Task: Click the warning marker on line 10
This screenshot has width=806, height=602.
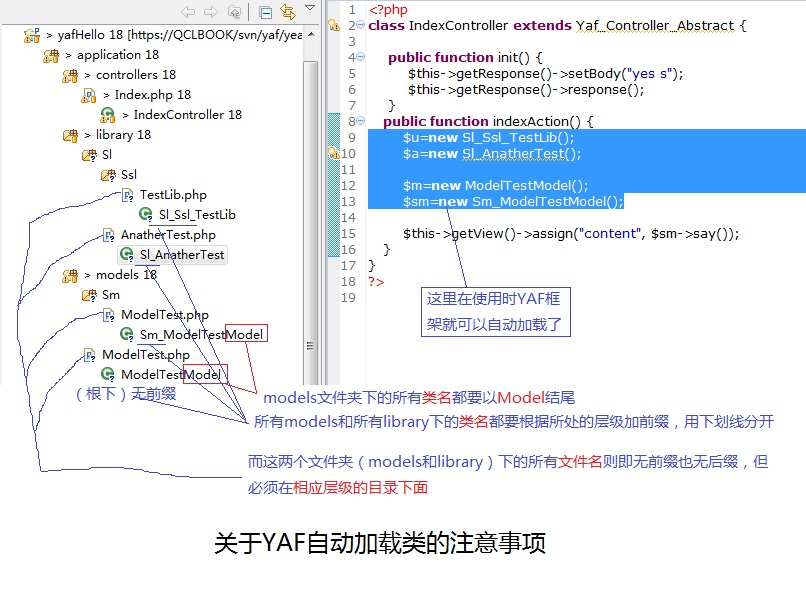Action: click(334, 153)
